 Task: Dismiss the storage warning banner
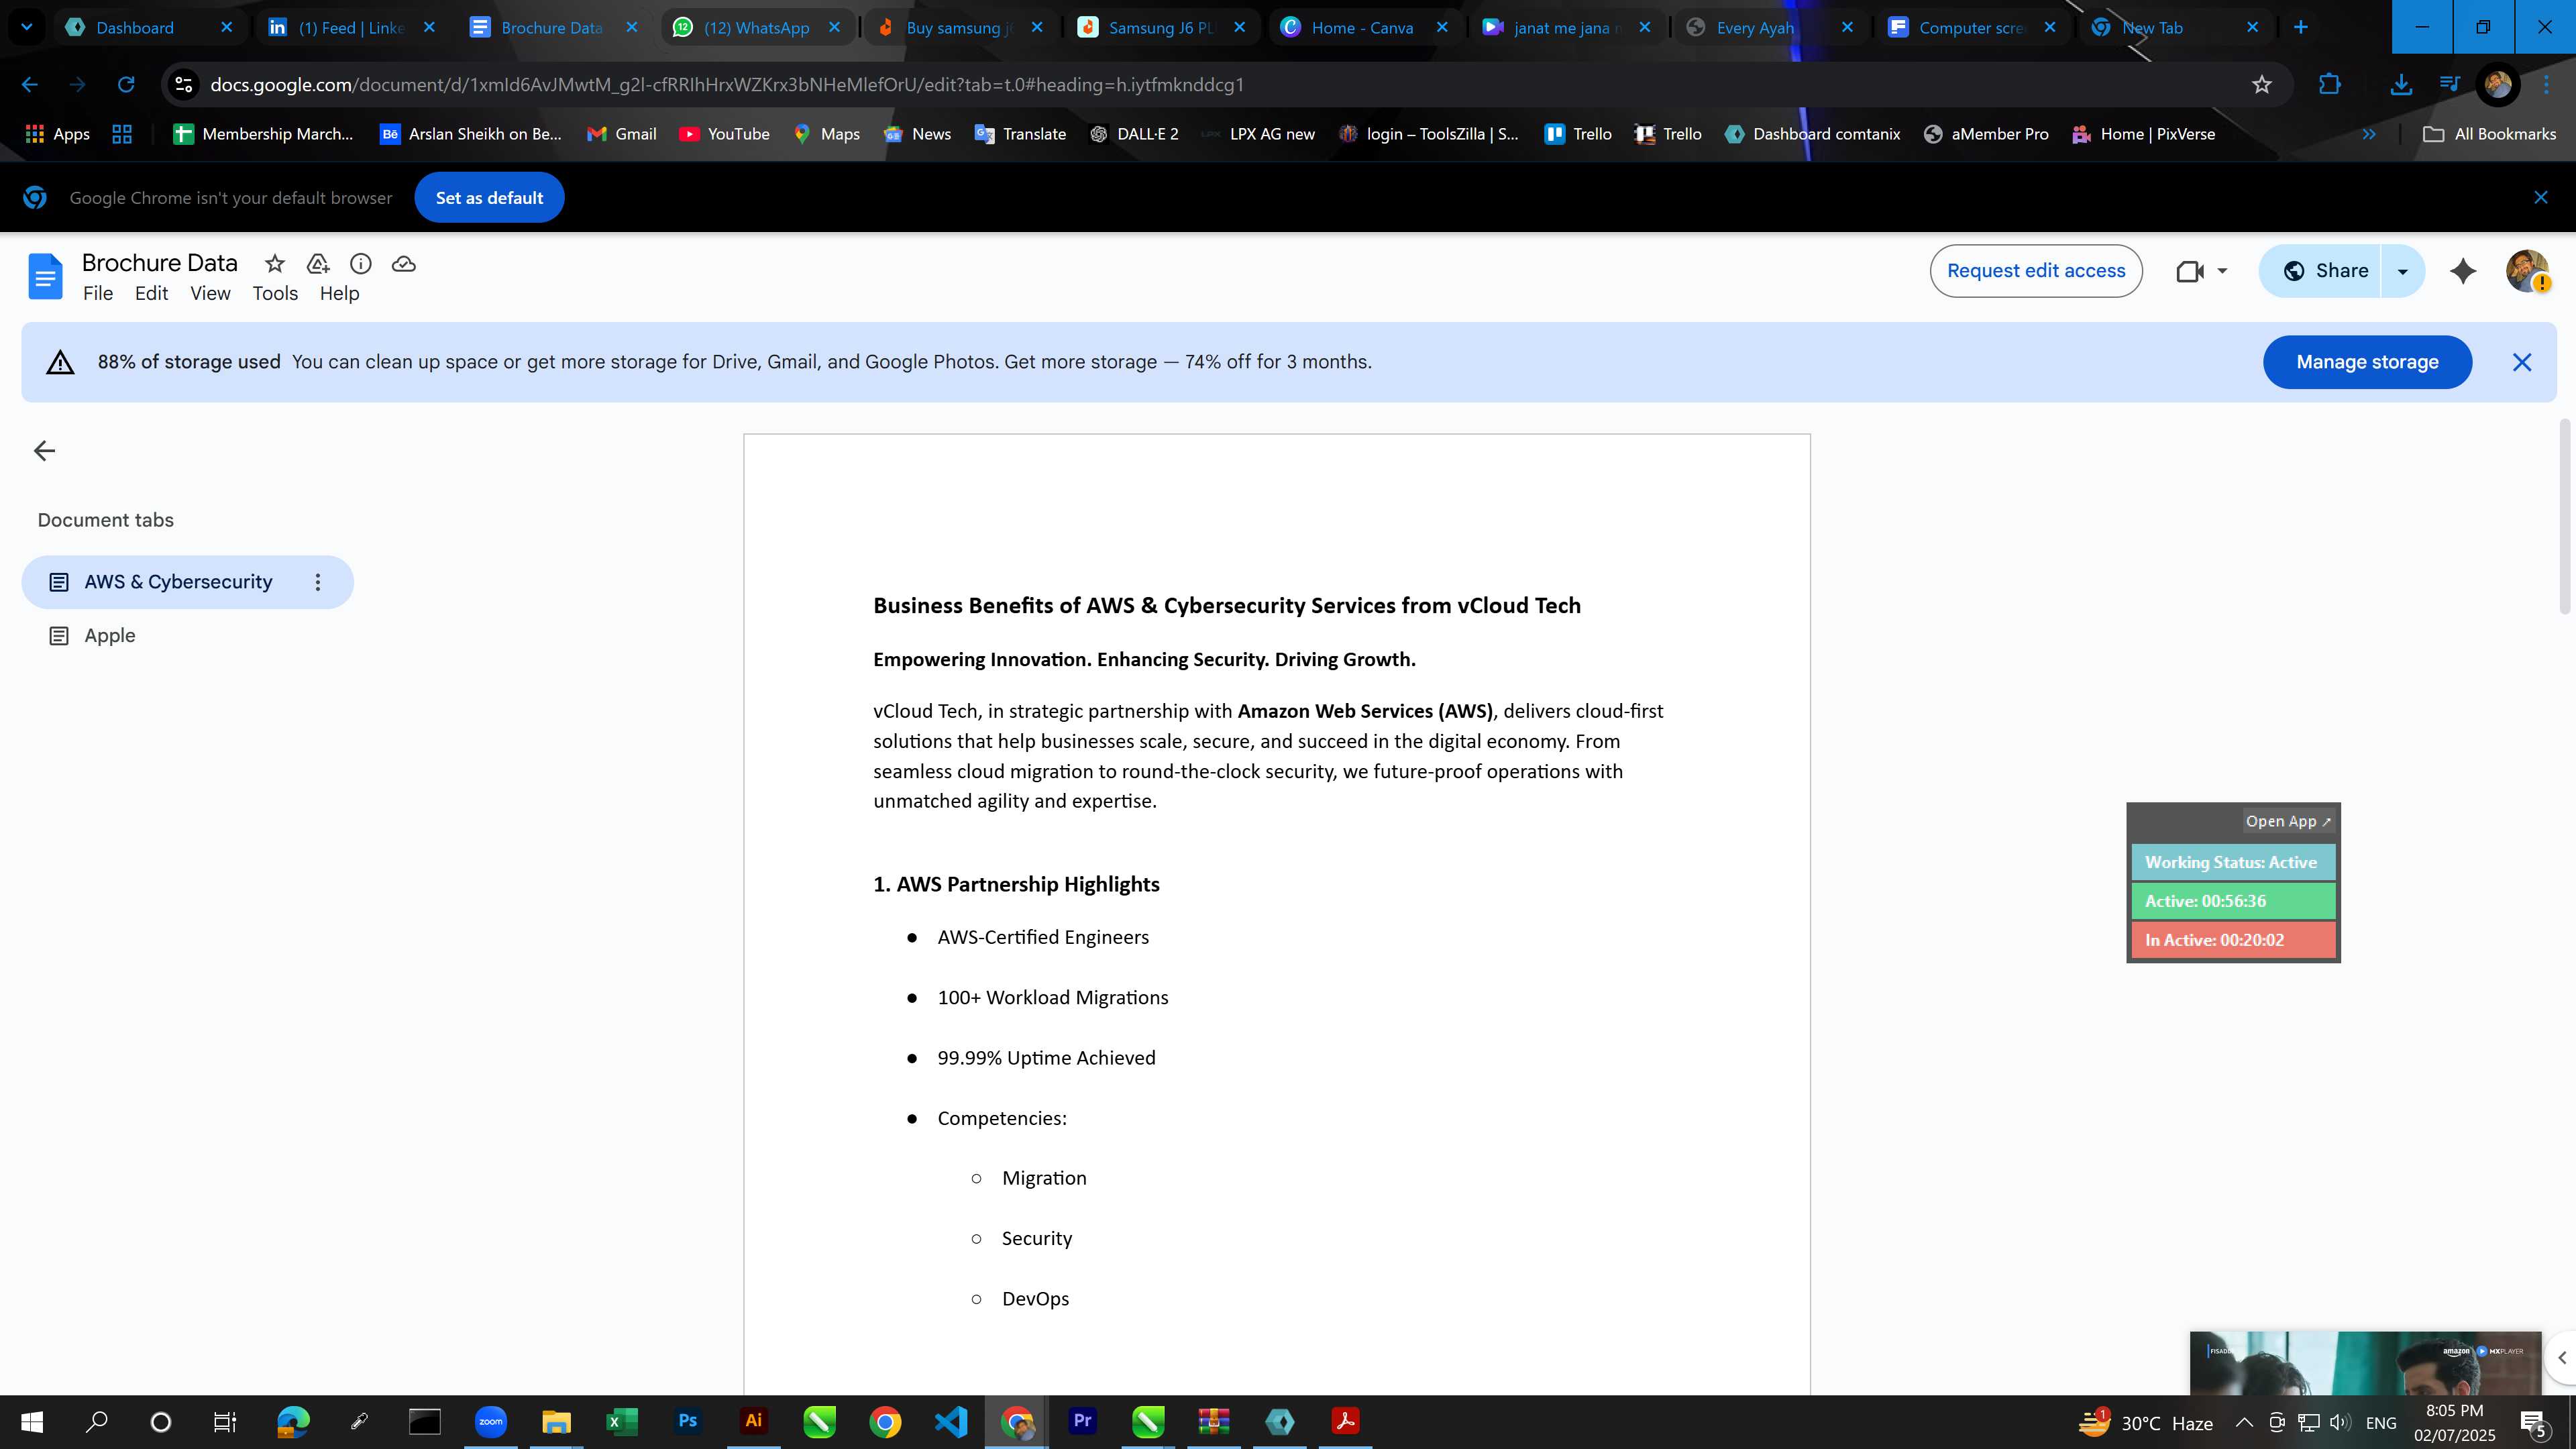tap(2522, 362)
